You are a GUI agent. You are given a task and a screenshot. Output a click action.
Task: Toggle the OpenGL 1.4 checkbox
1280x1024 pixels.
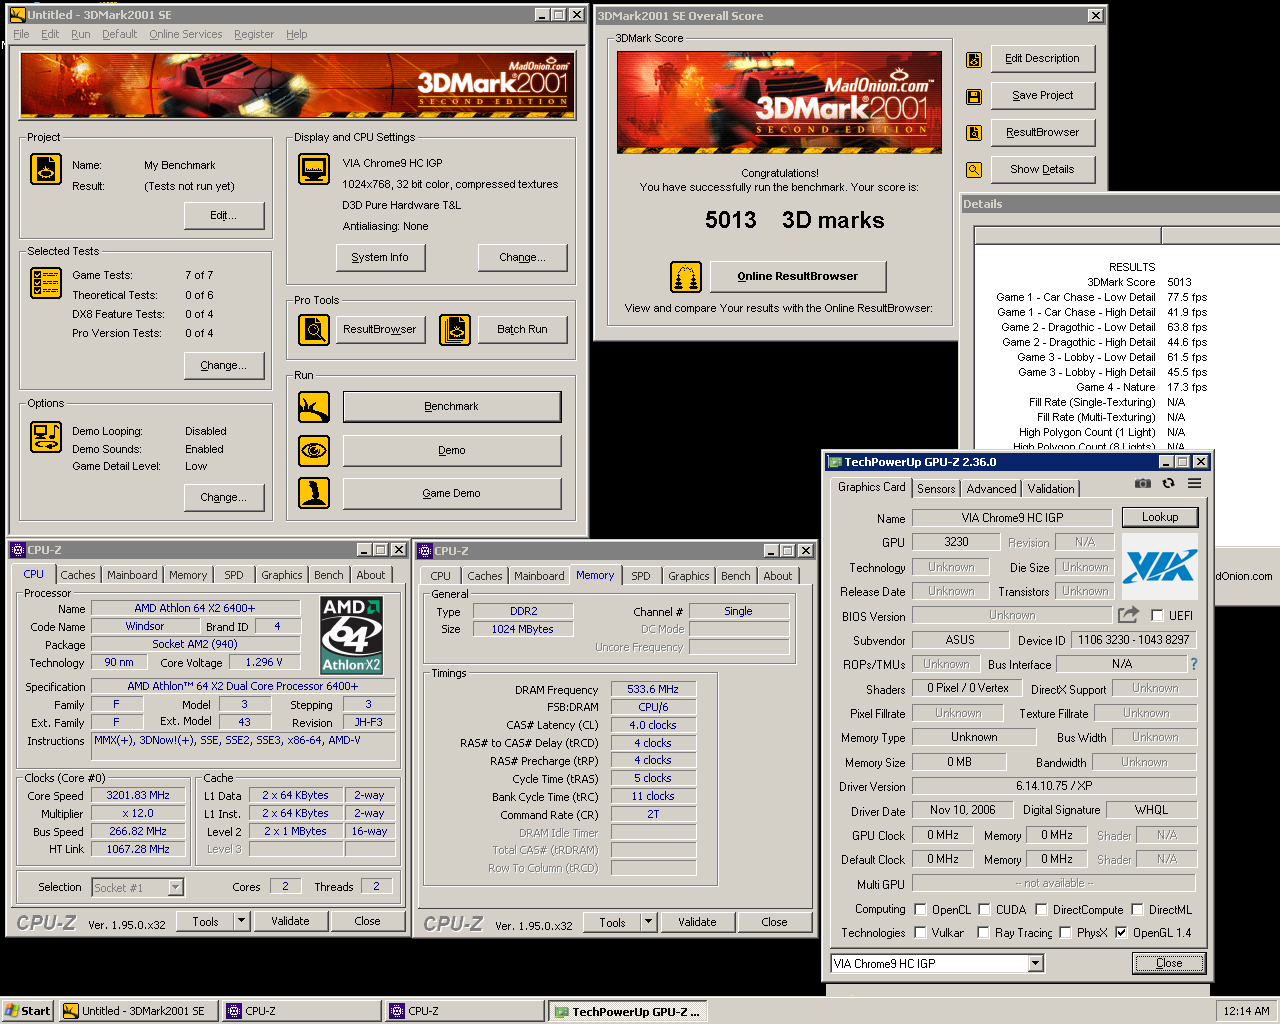(1121, 932)
